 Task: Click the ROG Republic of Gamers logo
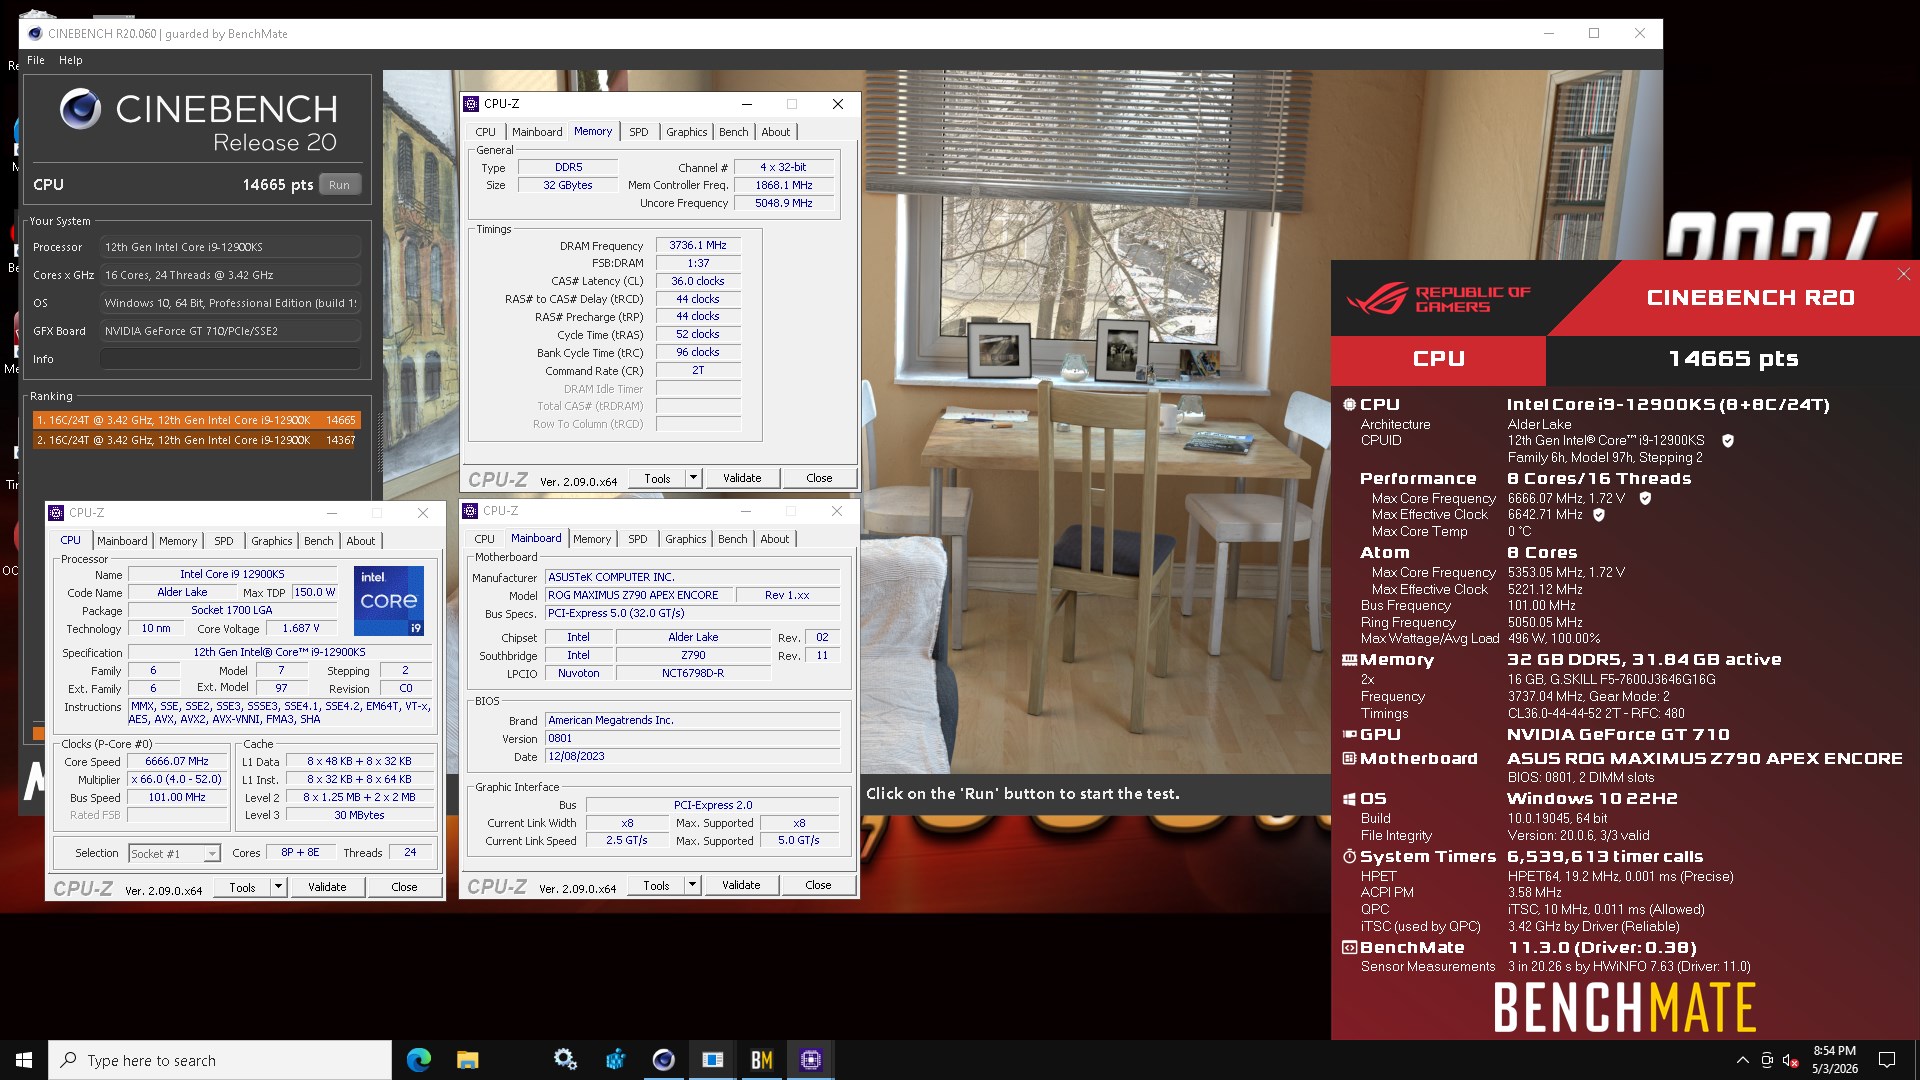point(1439,298)
